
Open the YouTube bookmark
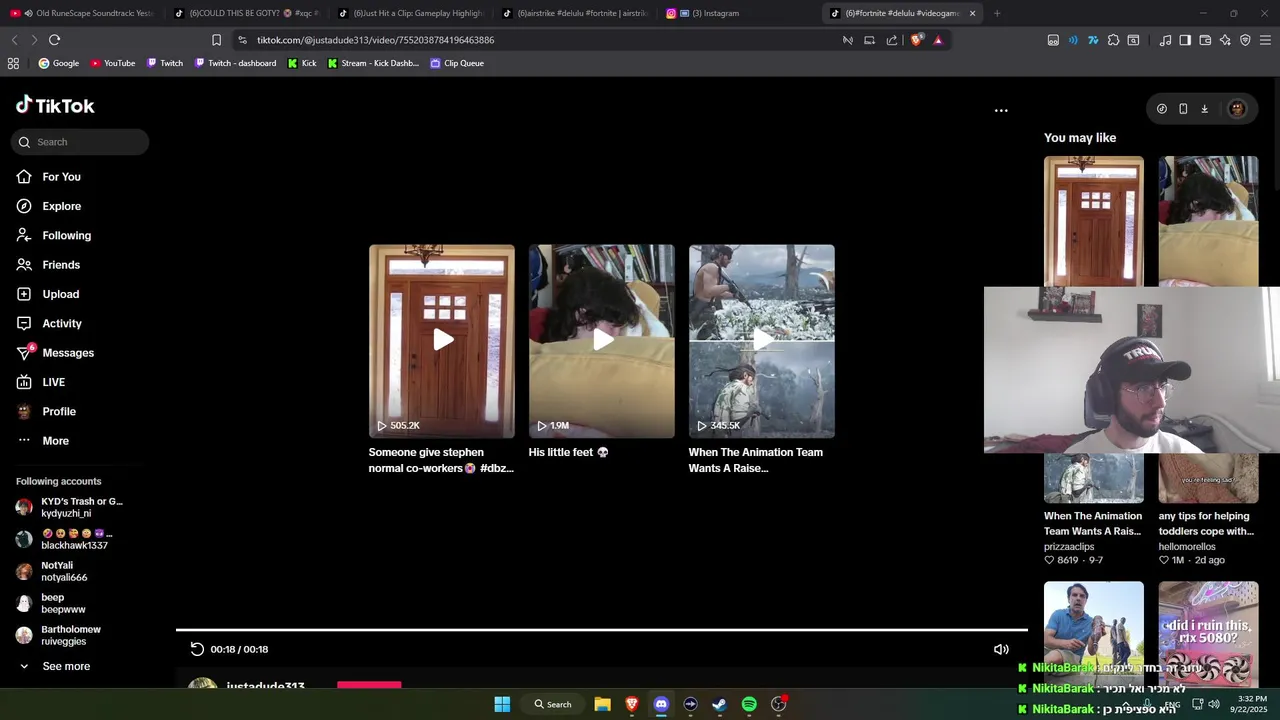(x=112, y=63)
